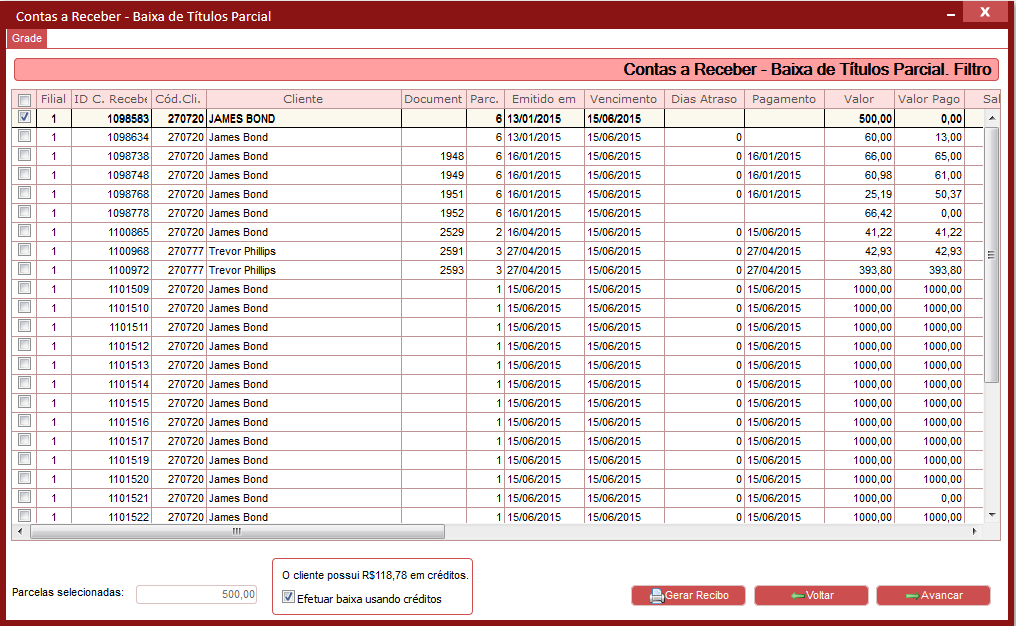The image size is (1016, 626).
Task: Sort by the Filial column header
Action: click(53, 99)
